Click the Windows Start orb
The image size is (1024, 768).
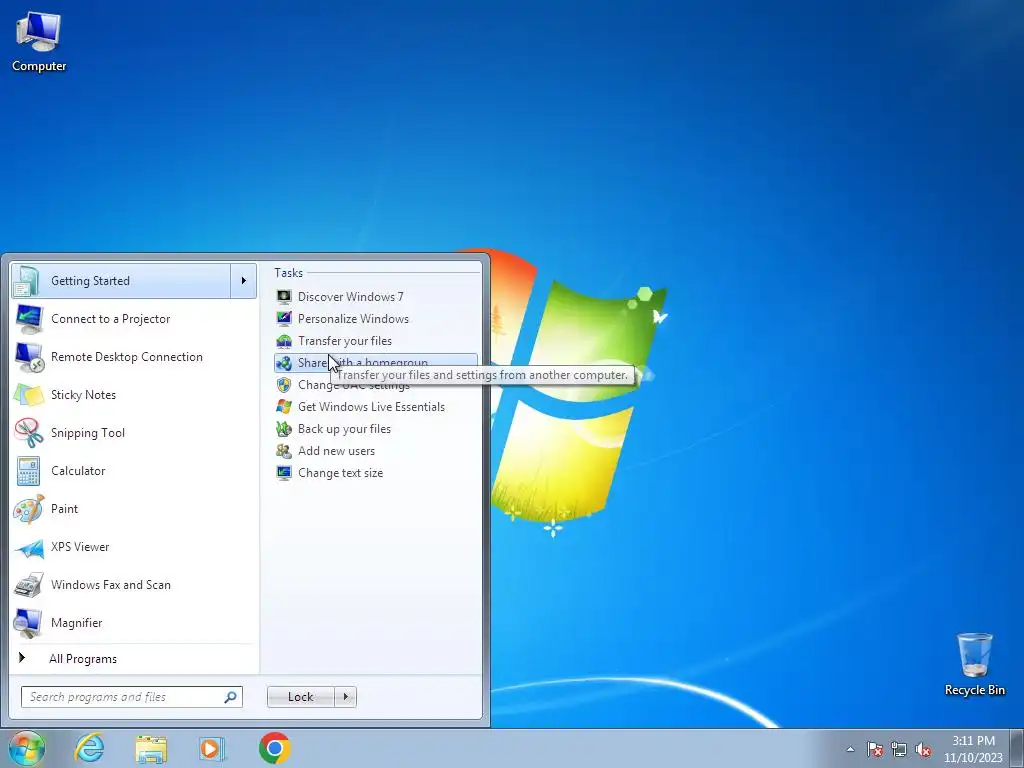tap(27, 748)
